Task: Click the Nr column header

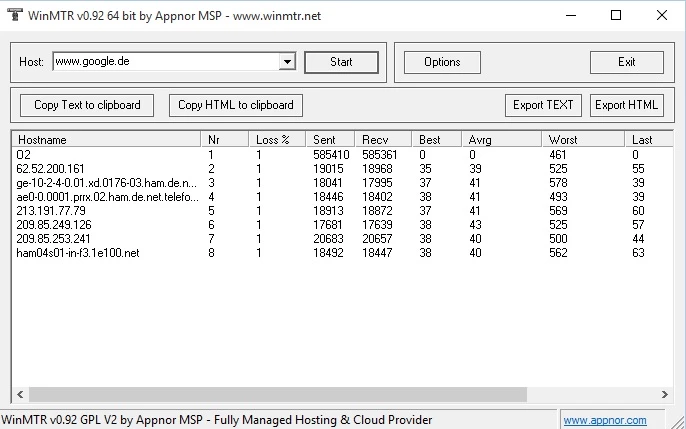Action: tap(224, 140)
